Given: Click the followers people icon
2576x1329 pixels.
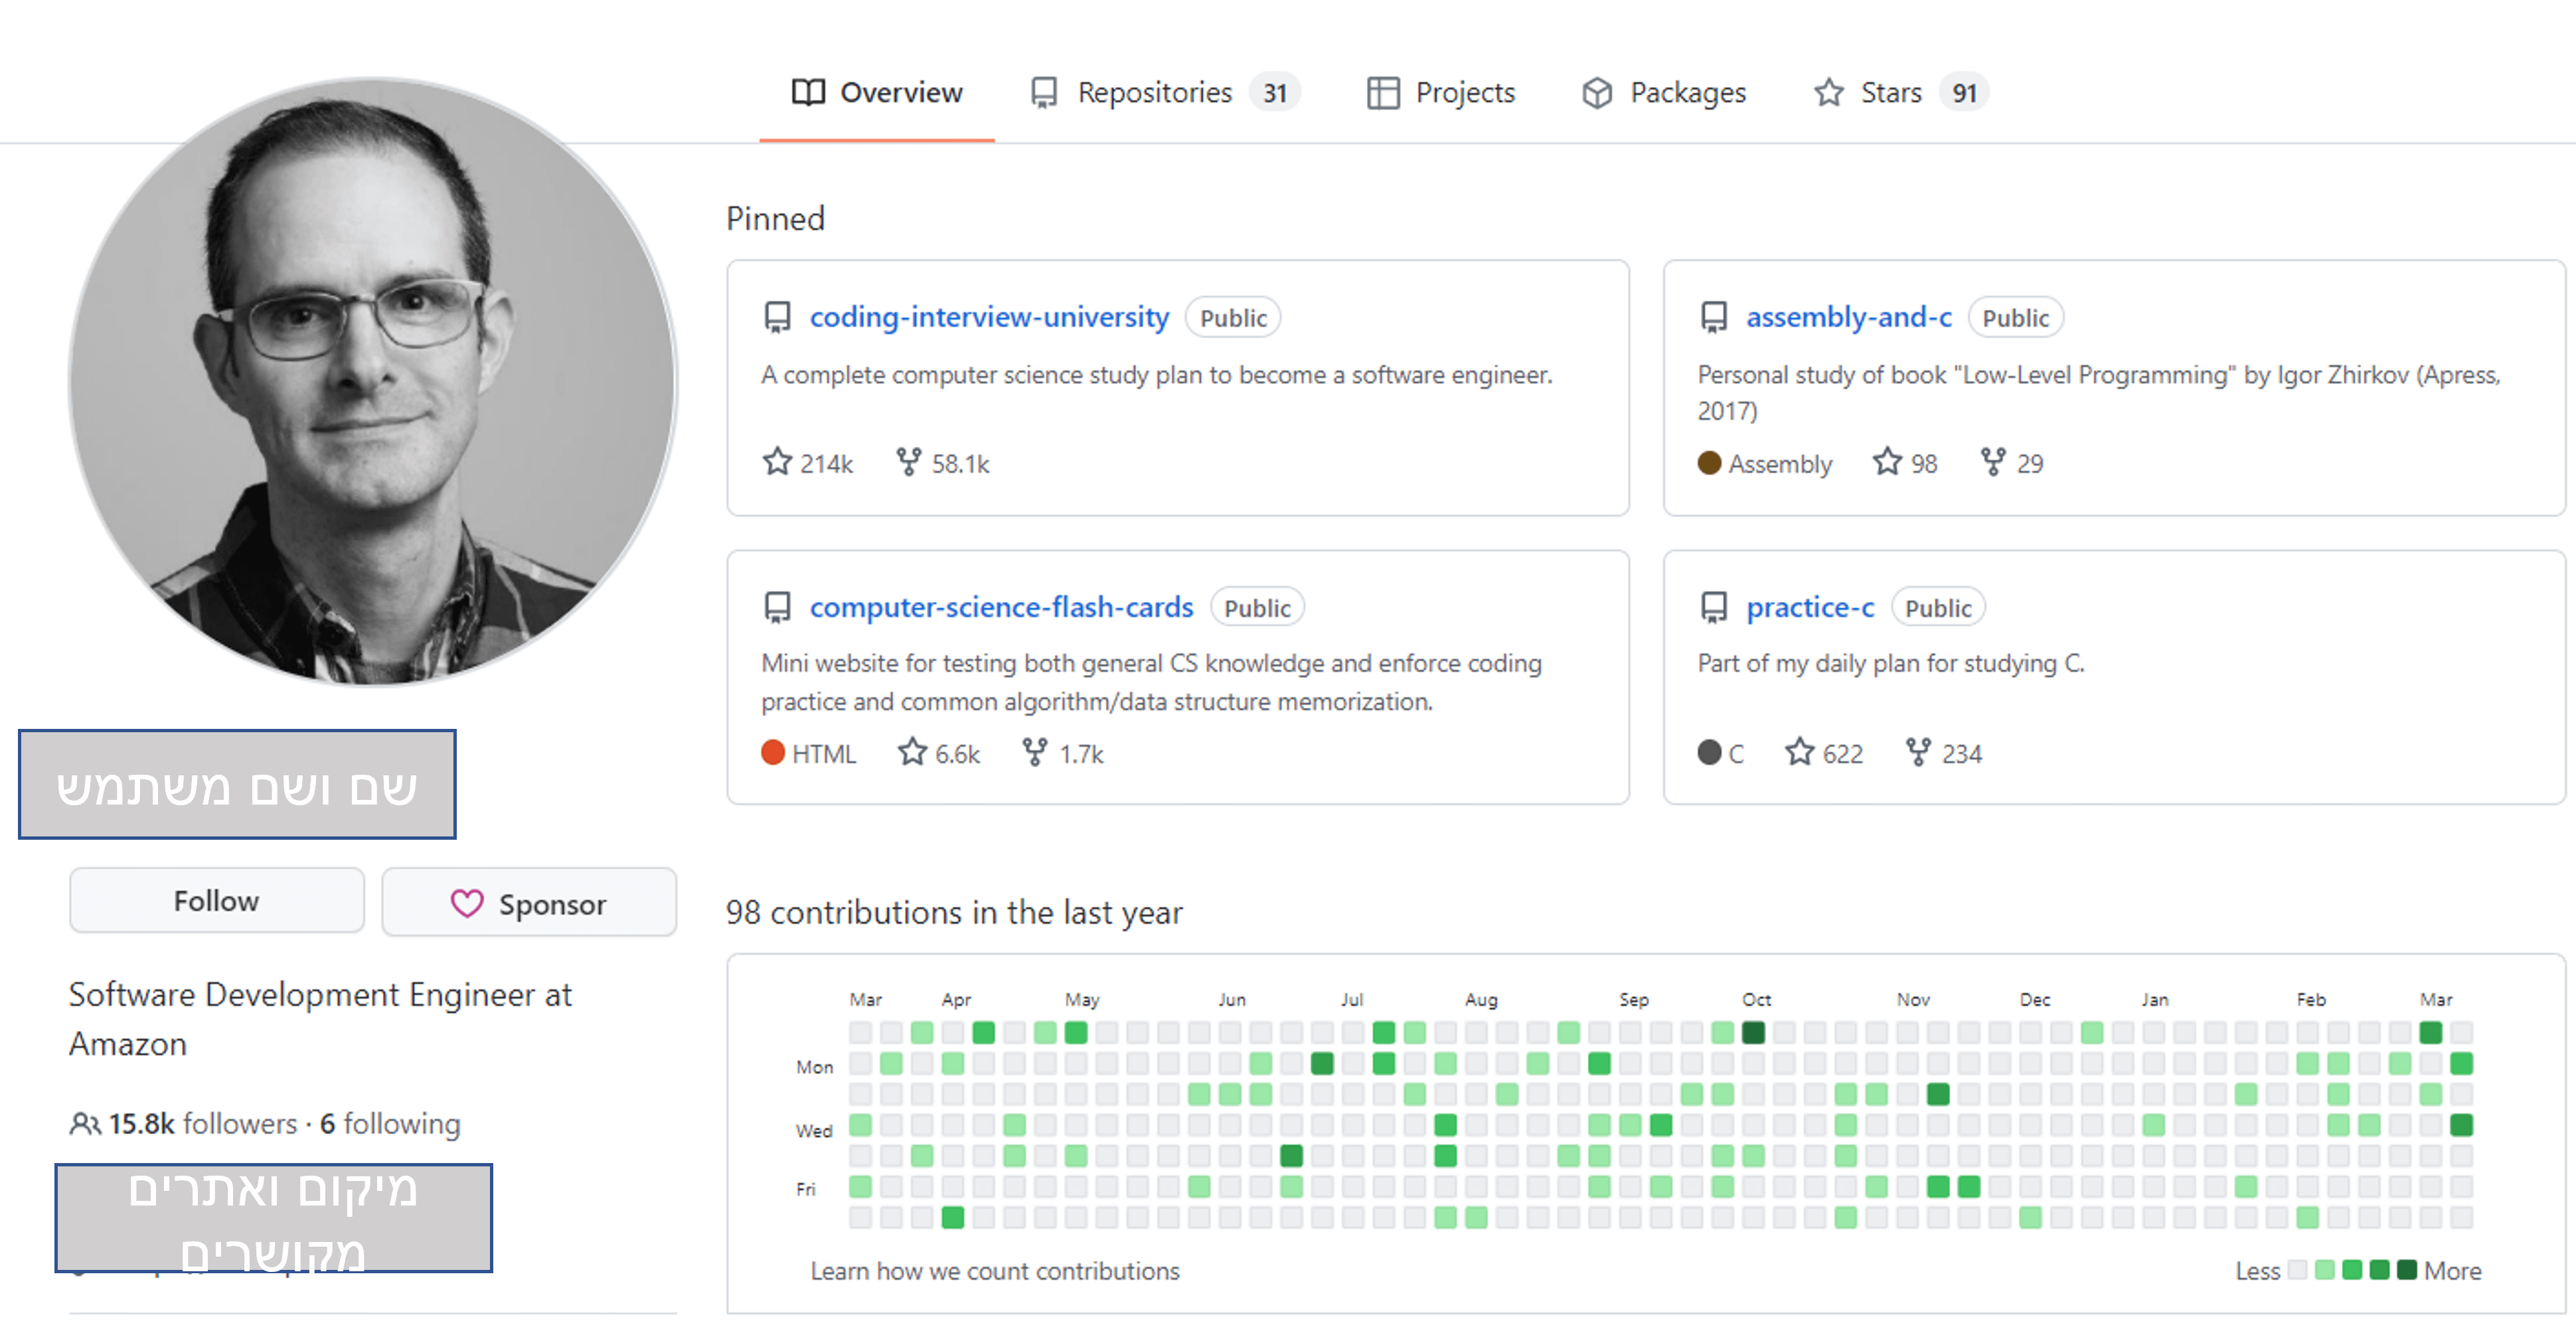Looking at the screenshot, I should 84,1124.
